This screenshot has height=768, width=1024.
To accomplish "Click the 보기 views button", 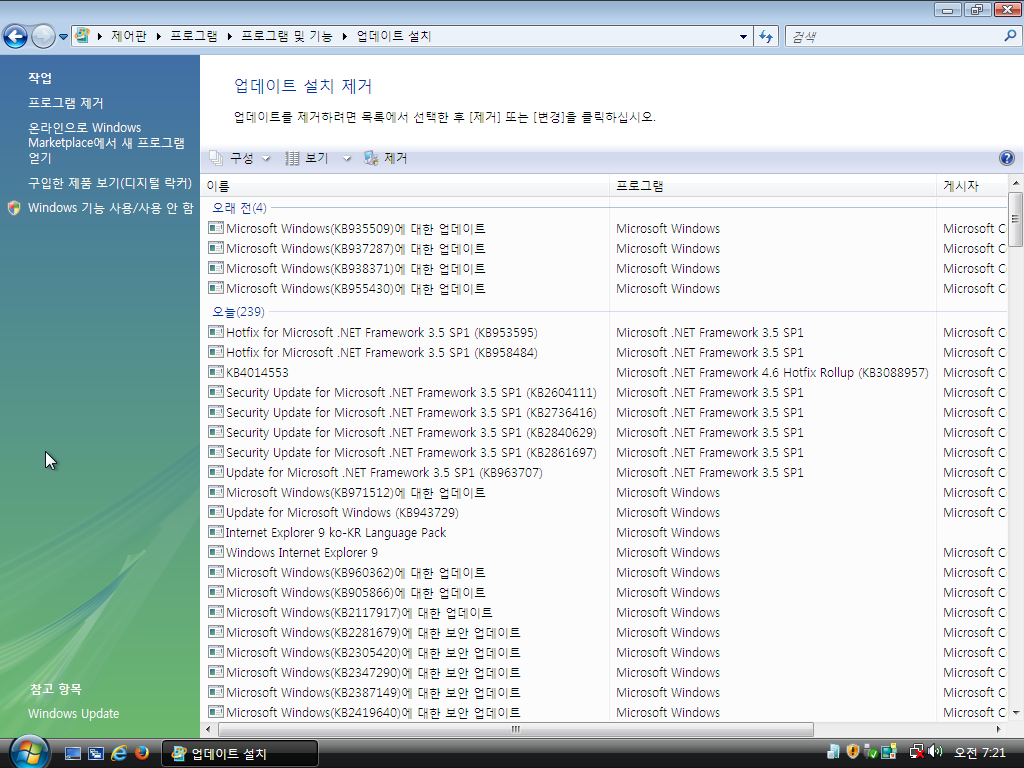I will click(x=307, y=158).
